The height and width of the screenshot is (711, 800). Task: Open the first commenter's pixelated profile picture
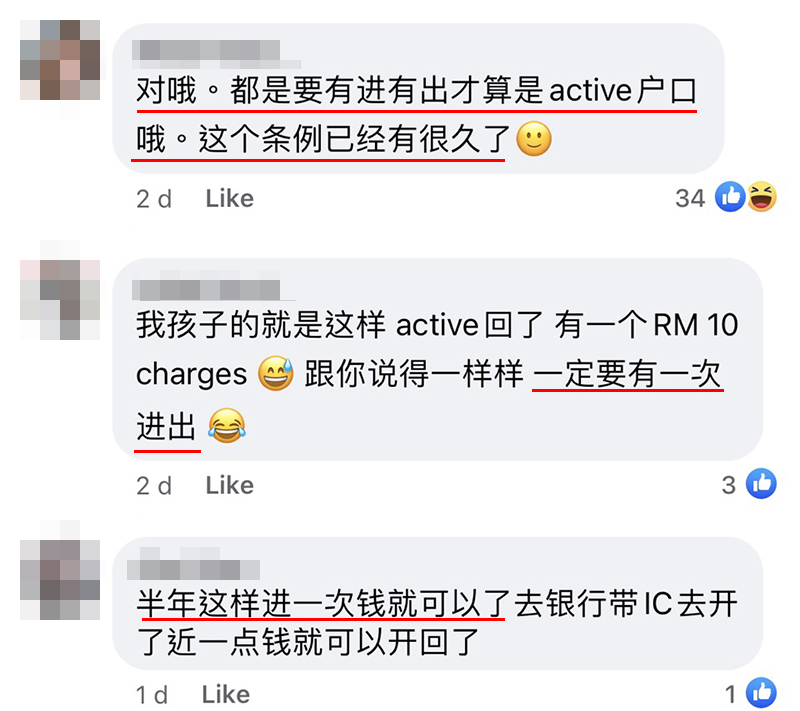coord(60,60)
